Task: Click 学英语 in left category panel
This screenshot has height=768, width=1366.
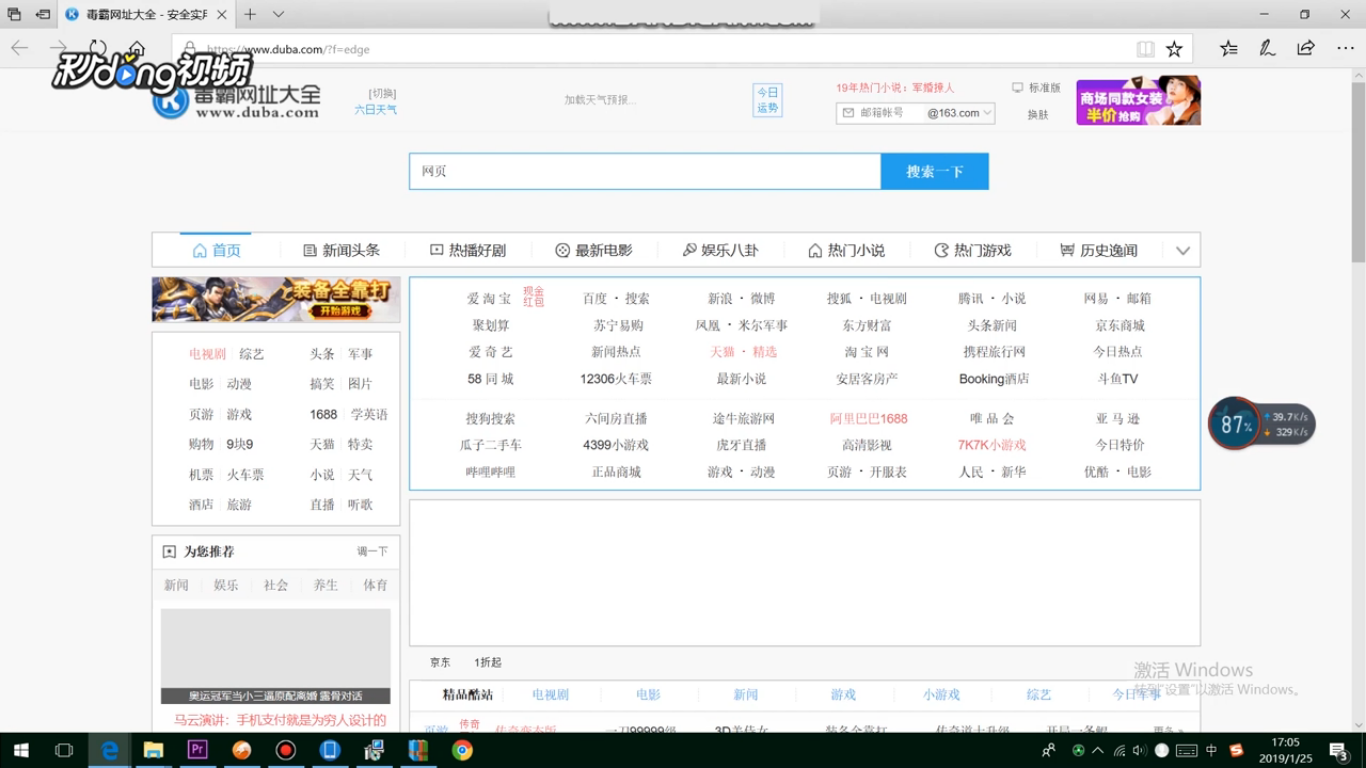Action: [369, 414]
